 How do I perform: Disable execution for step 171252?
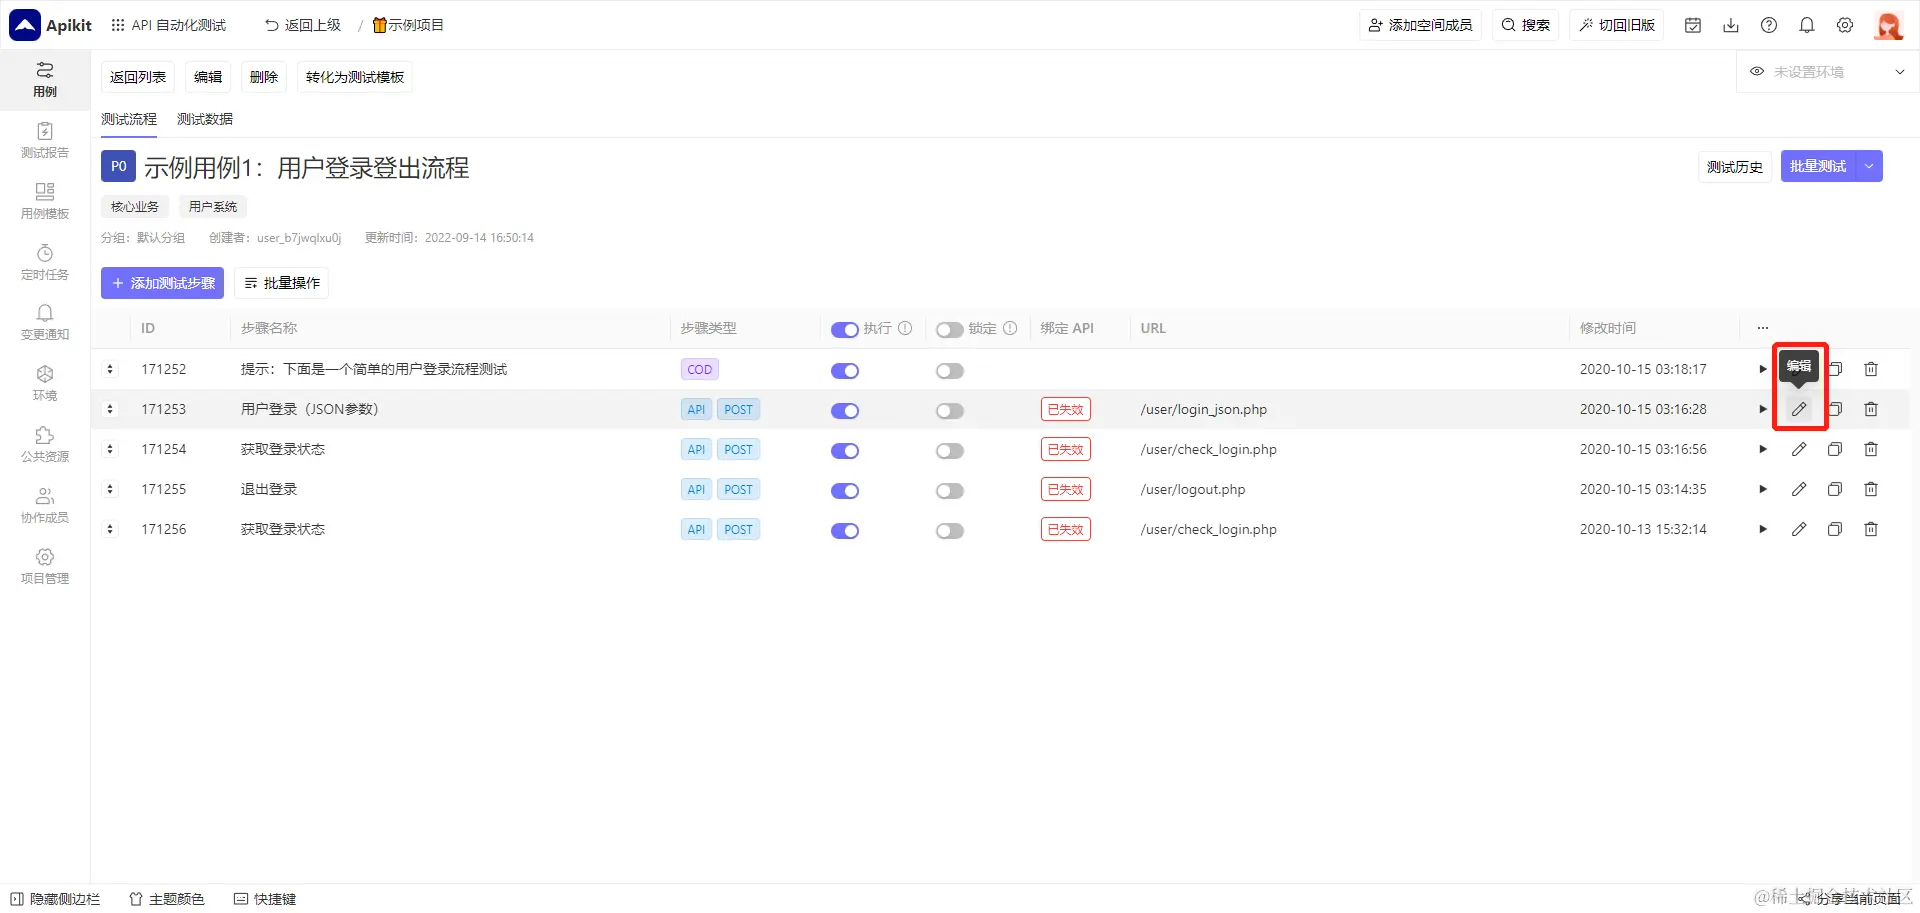pyautogui.click(x=845, y=371)
